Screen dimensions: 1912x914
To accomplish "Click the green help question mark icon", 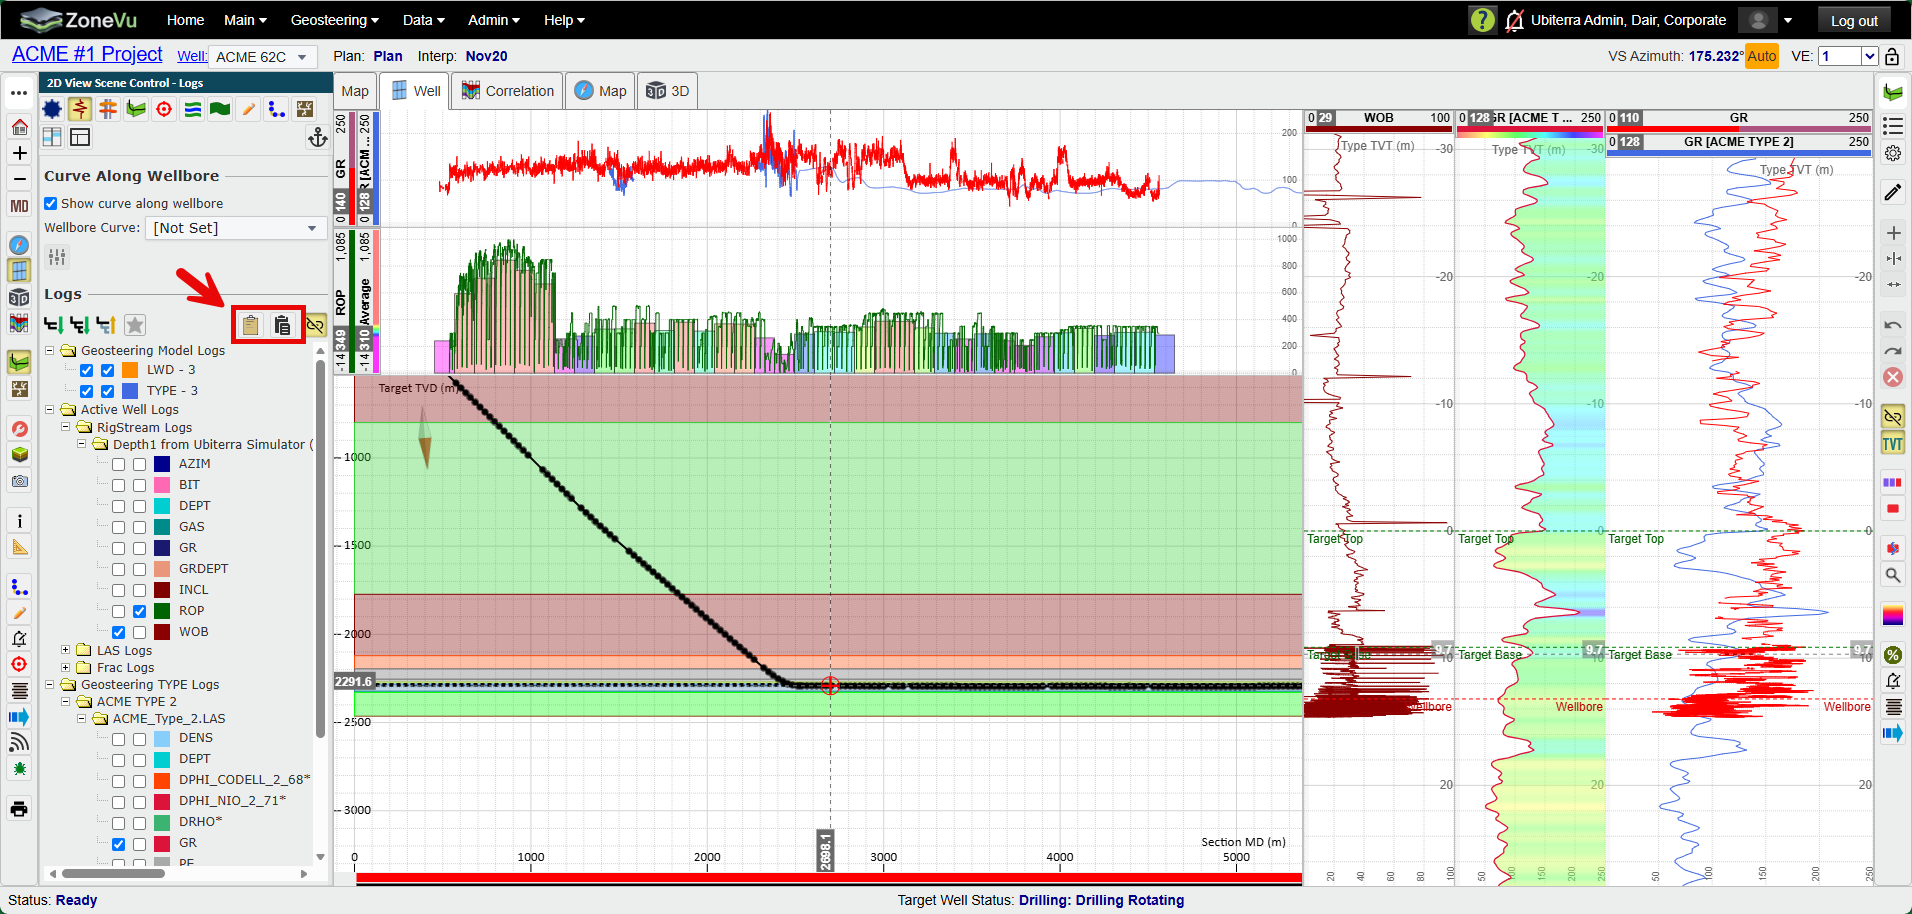I will [x=1482, y=20].
